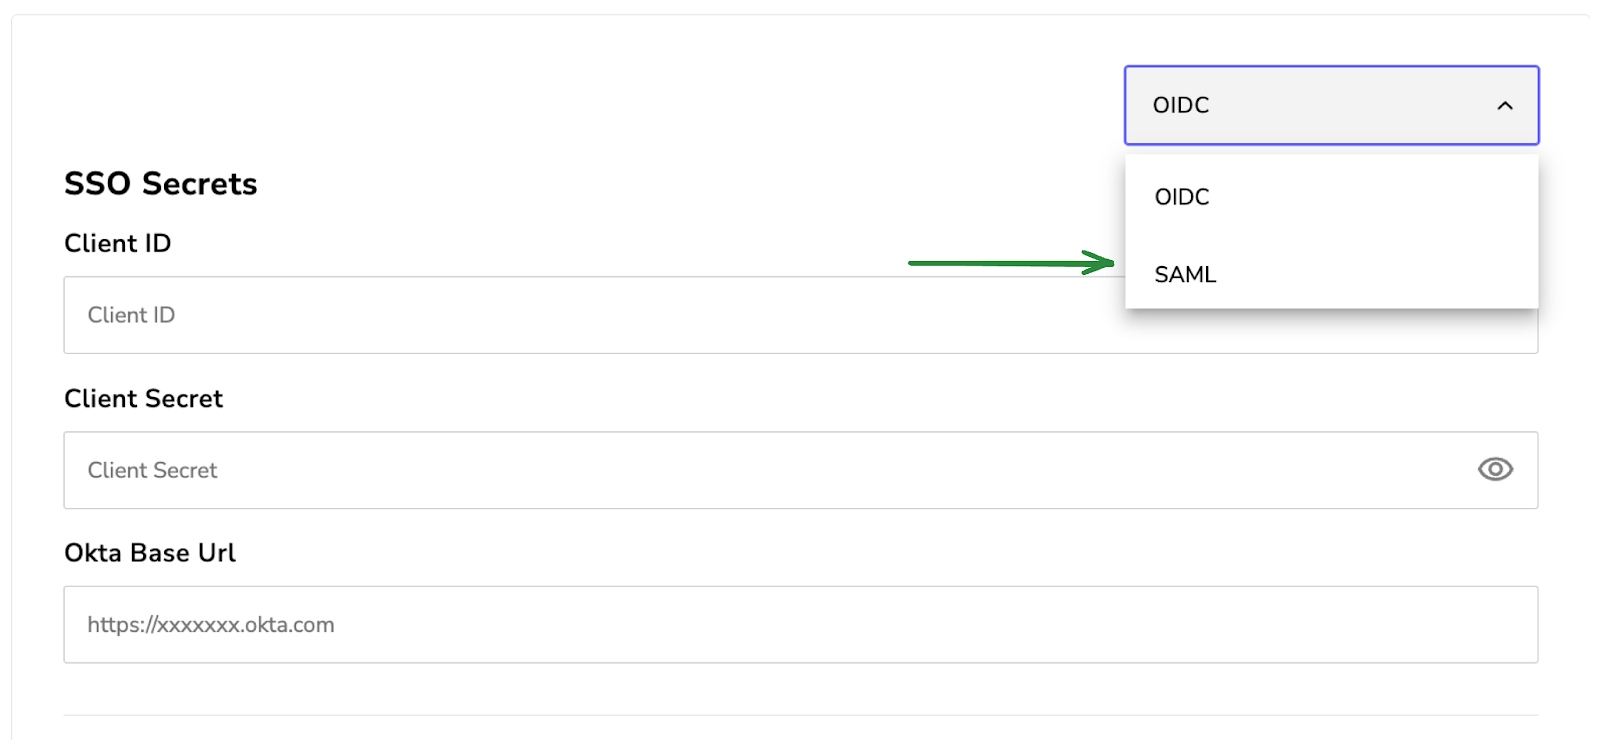Choose the OIDC option in the dropdown list
Viewport: 1600px width, 750px height.
1331,197
